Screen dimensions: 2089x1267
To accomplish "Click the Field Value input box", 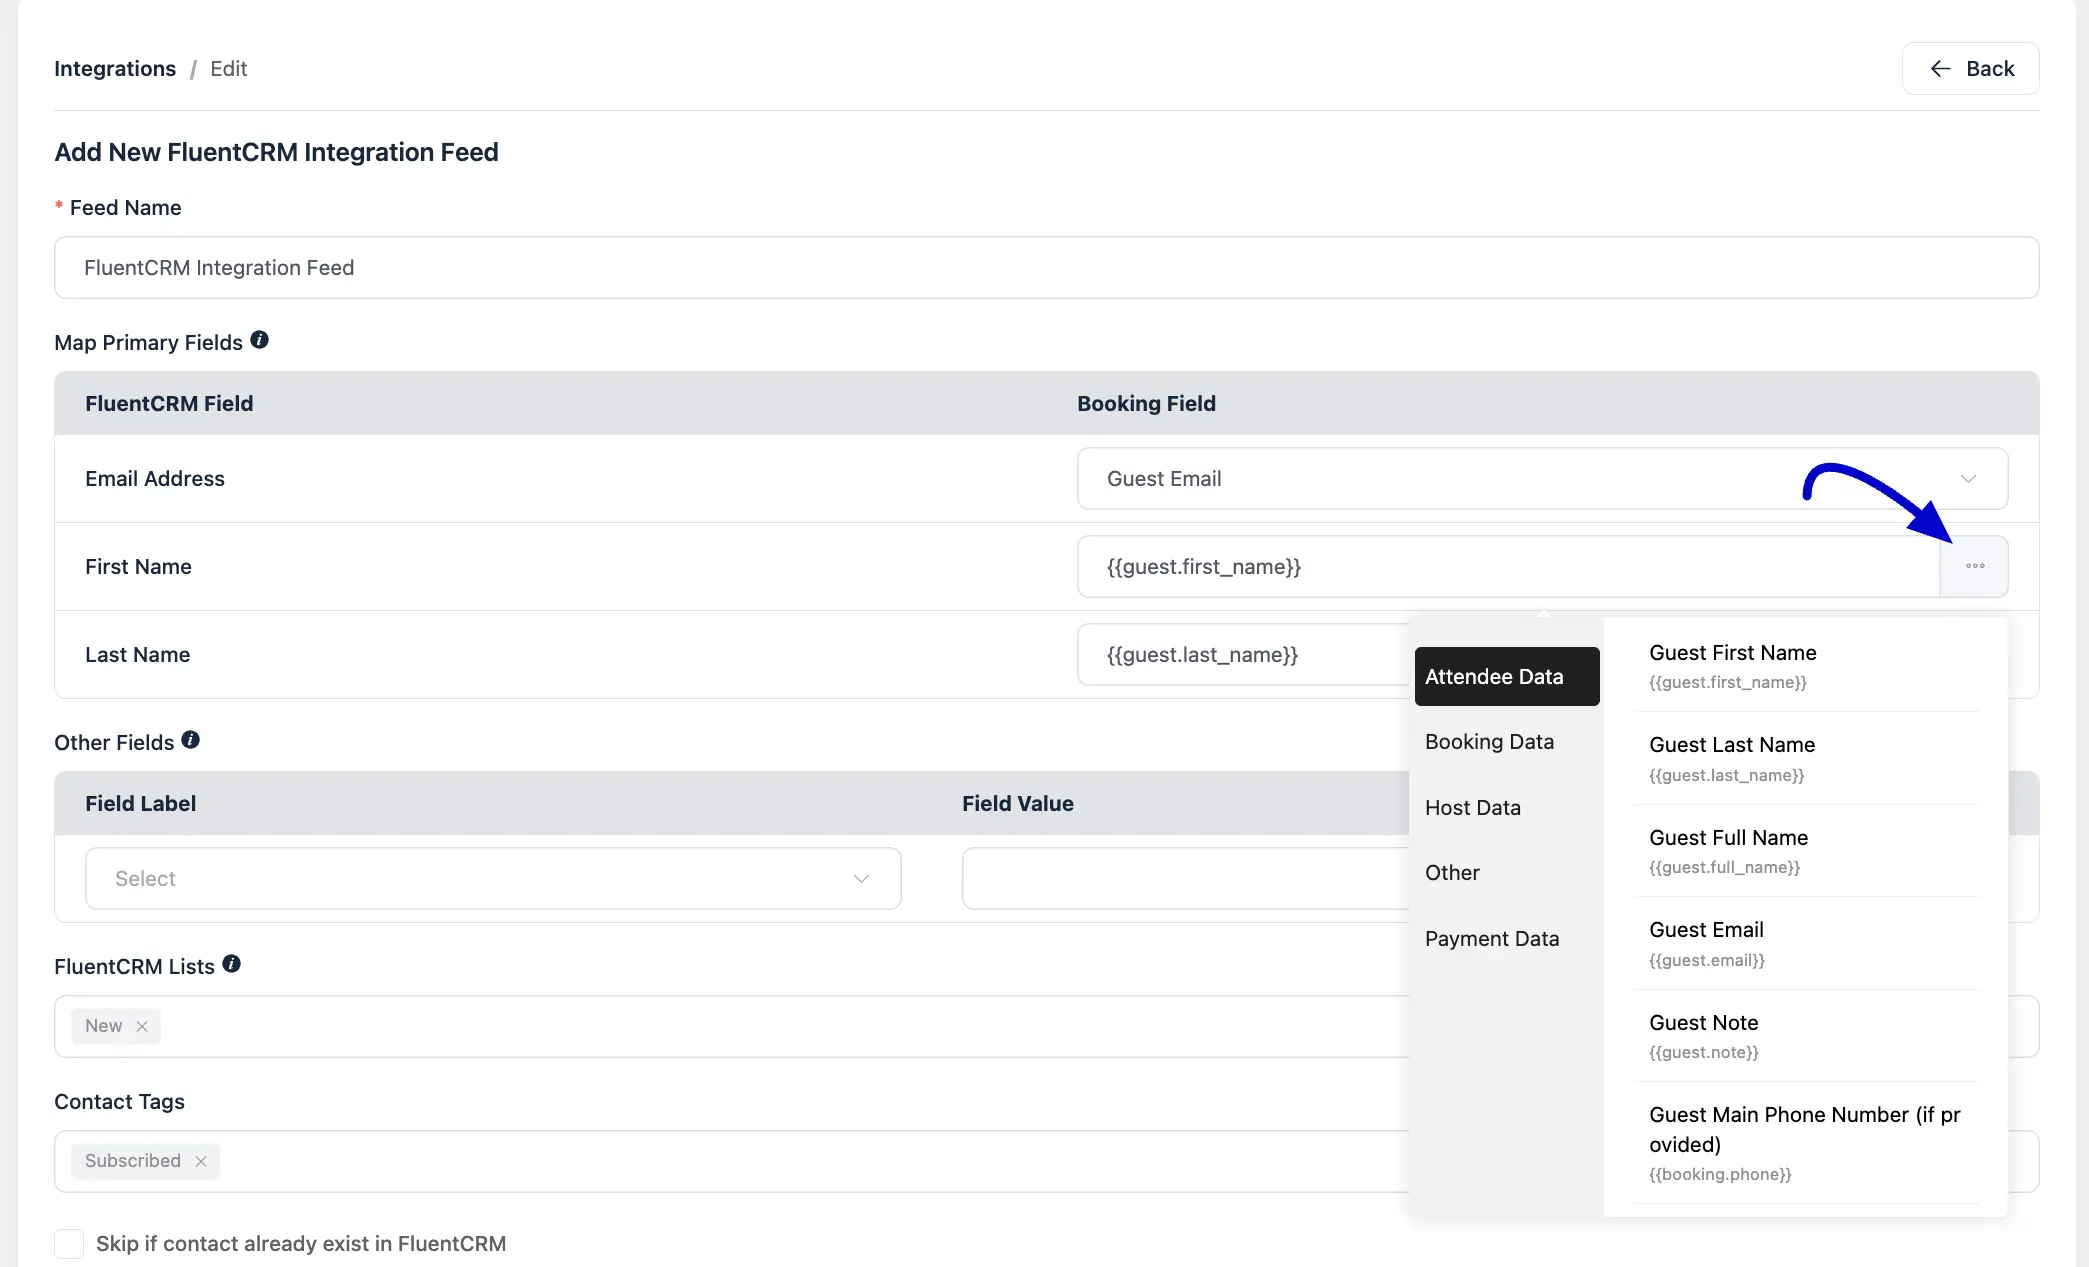I will [1185, 878].
